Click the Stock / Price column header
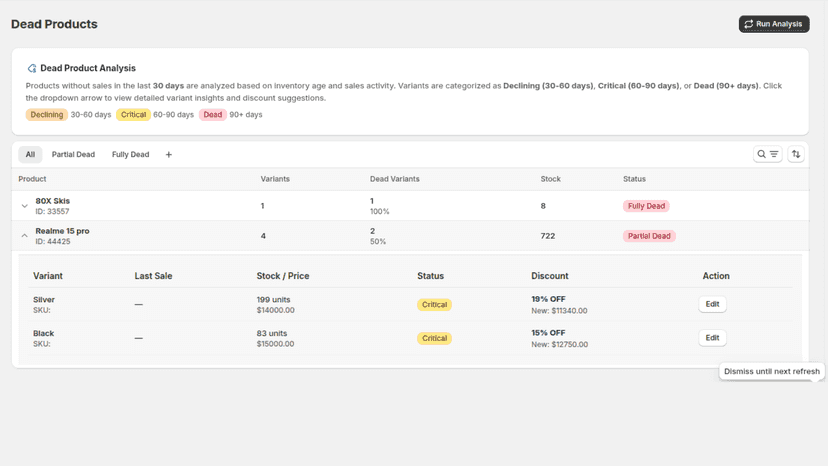 coord(283,276)
